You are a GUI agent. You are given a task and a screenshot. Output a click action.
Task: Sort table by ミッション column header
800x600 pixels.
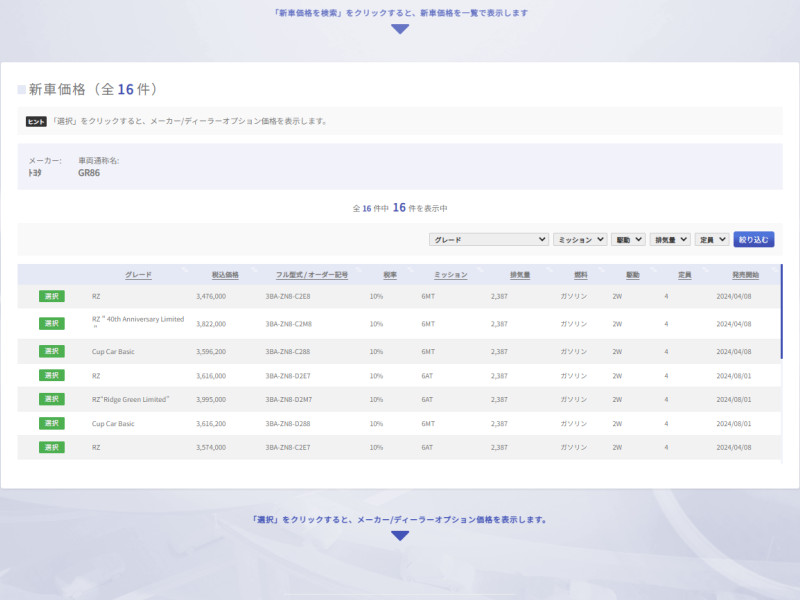(x=451, y=274)
